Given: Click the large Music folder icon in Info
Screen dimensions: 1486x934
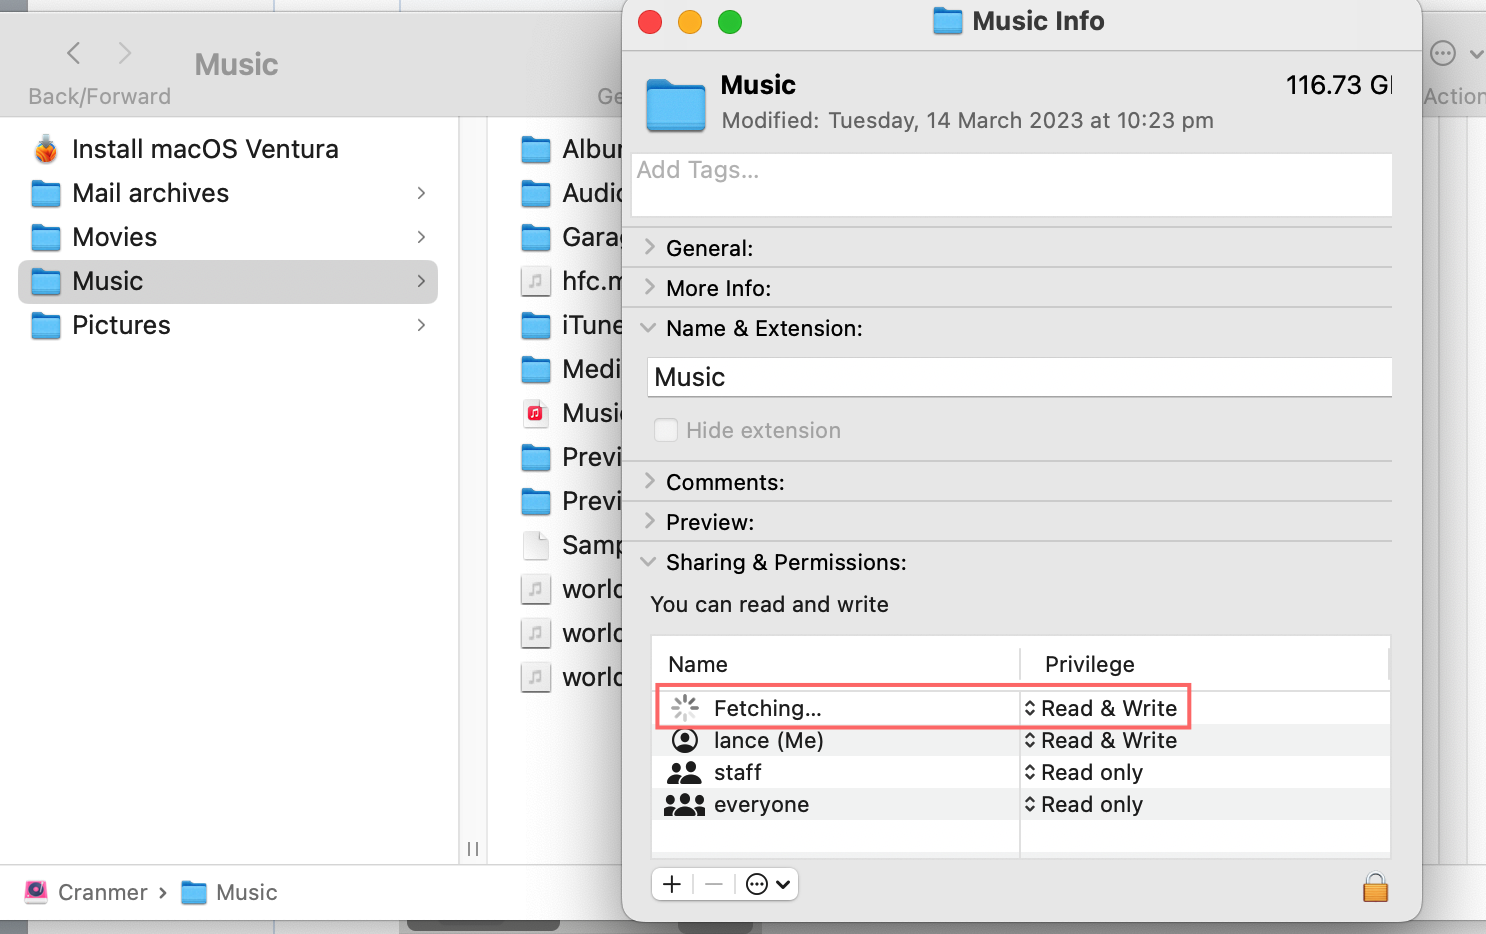Looking at the screenshot, I should [676, 105].
